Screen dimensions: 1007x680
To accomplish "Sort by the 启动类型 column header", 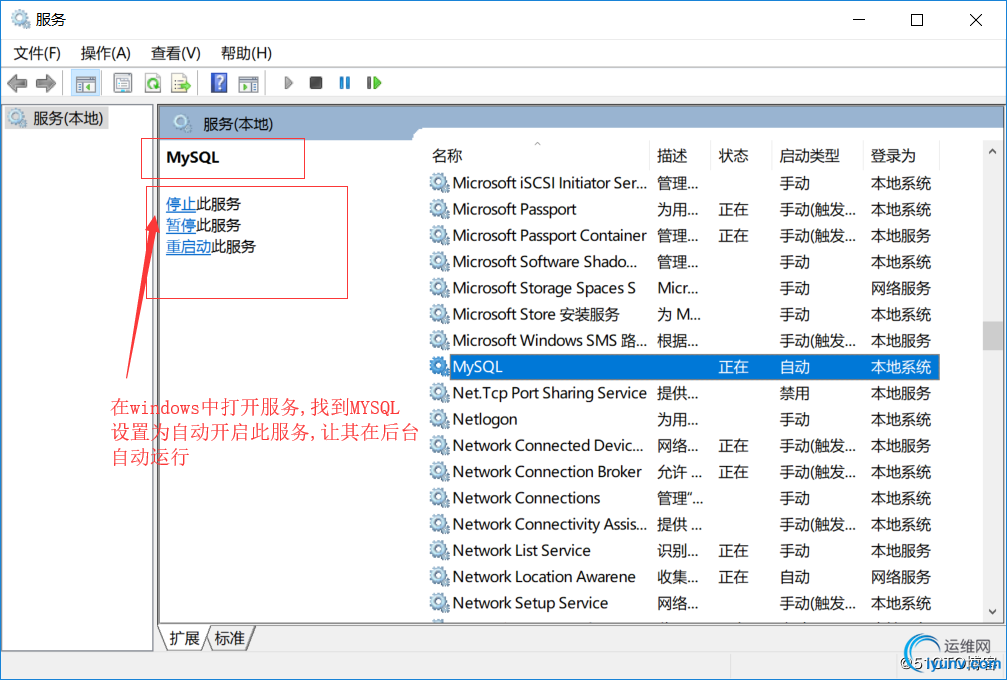I will [x=809, y=155].
